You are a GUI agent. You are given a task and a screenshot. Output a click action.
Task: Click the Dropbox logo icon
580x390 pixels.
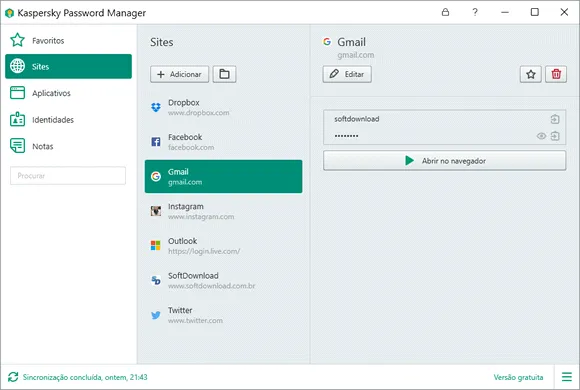pyautogui.click(x=156, y=107)
